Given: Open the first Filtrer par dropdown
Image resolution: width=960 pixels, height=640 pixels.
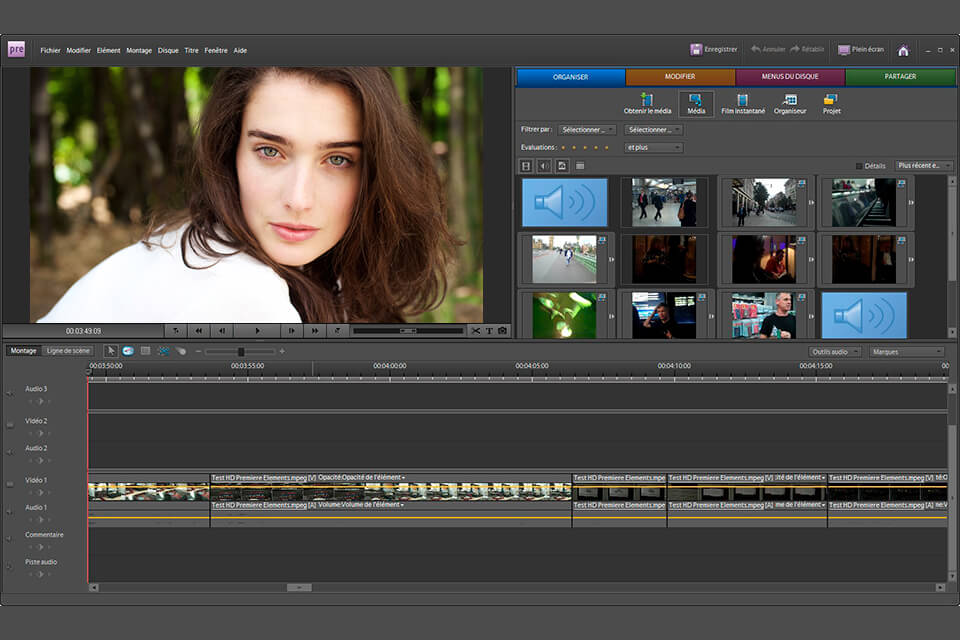Looking at the screenshot, I should [x=587, y=130].
